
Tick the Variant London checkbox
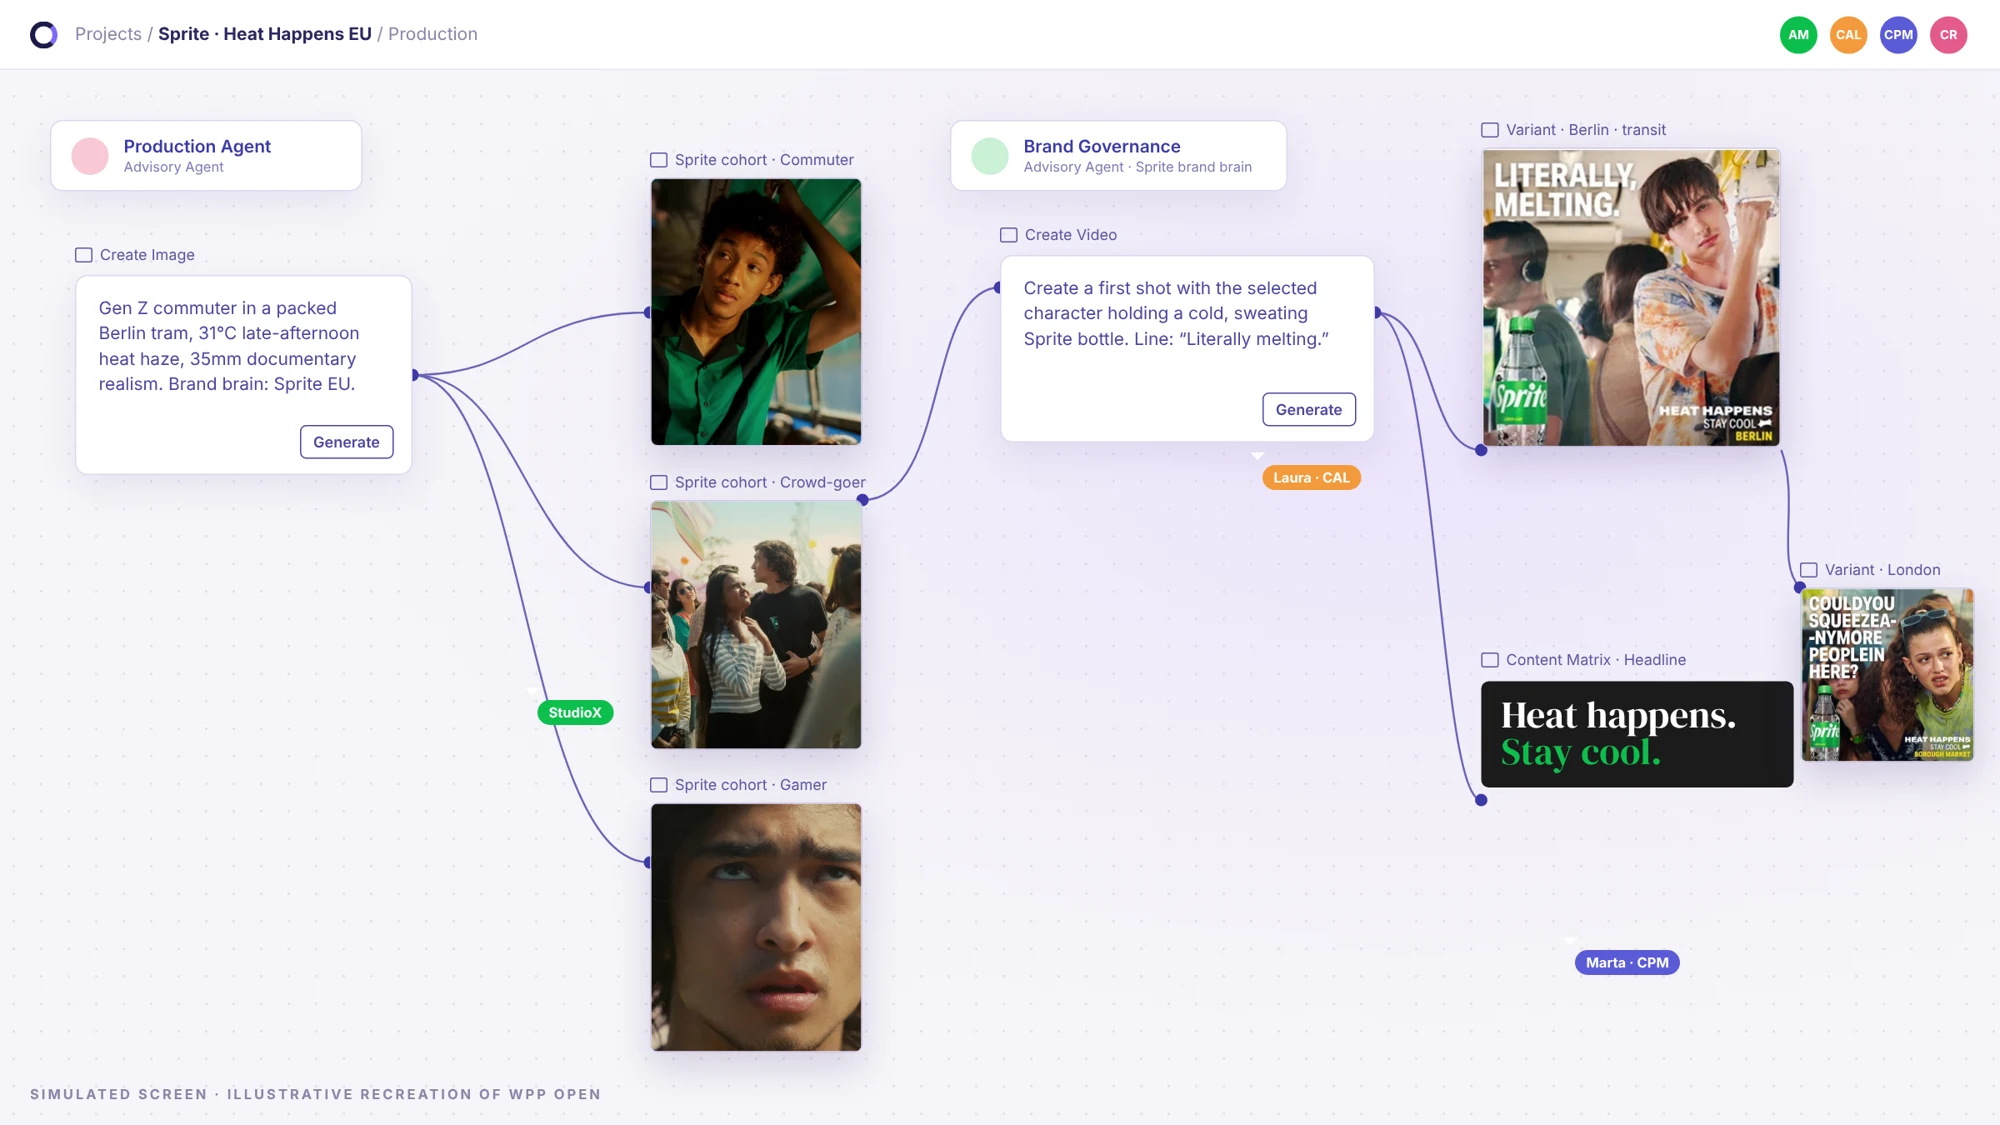click(x=1809, y=570)
